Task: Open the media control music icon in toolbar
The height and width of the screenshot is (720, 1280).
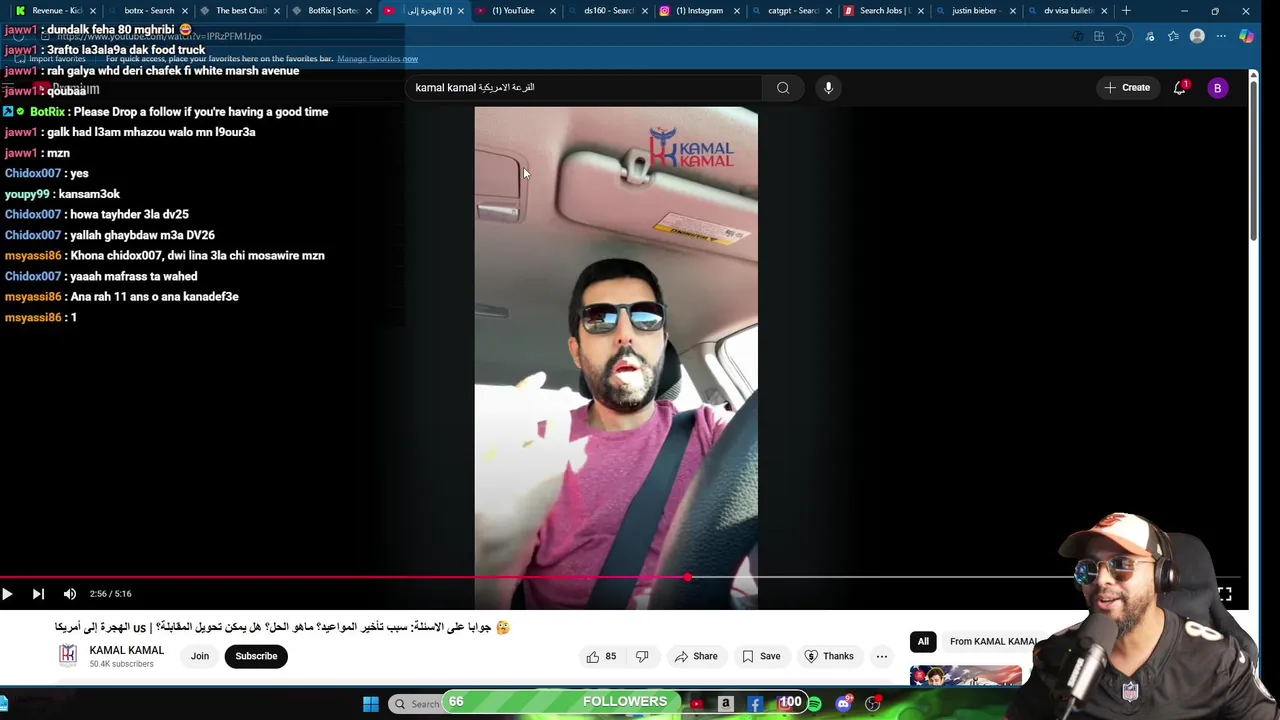Action: [1150, 36]
